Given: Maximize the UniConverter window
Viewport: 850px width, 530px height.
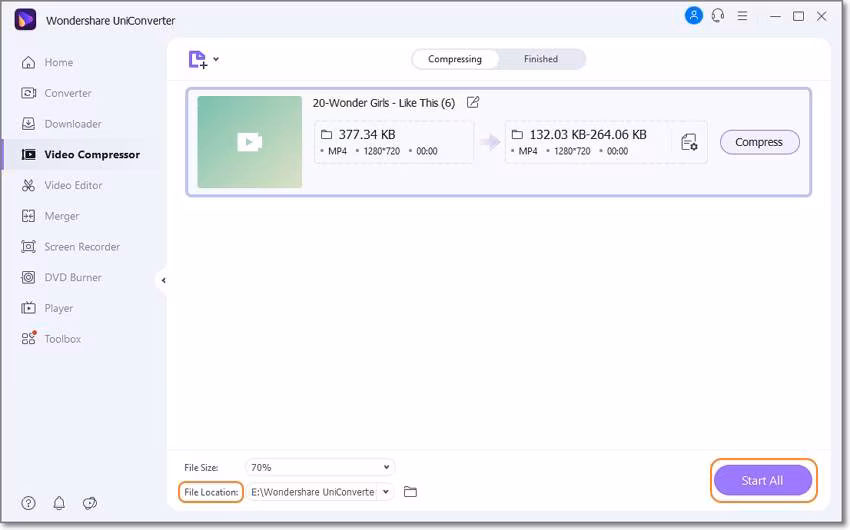Looking at the screenshot, I should click(799, 16).
